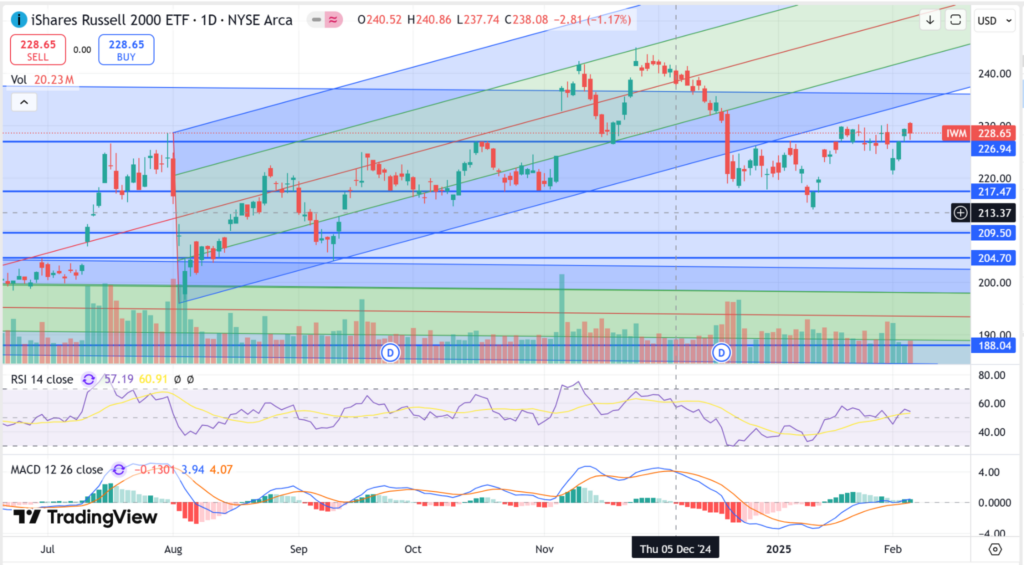Click the plus icon beside 213.37 on price axis
Screen dimensions: 1024x565
(x=961, y=213)
